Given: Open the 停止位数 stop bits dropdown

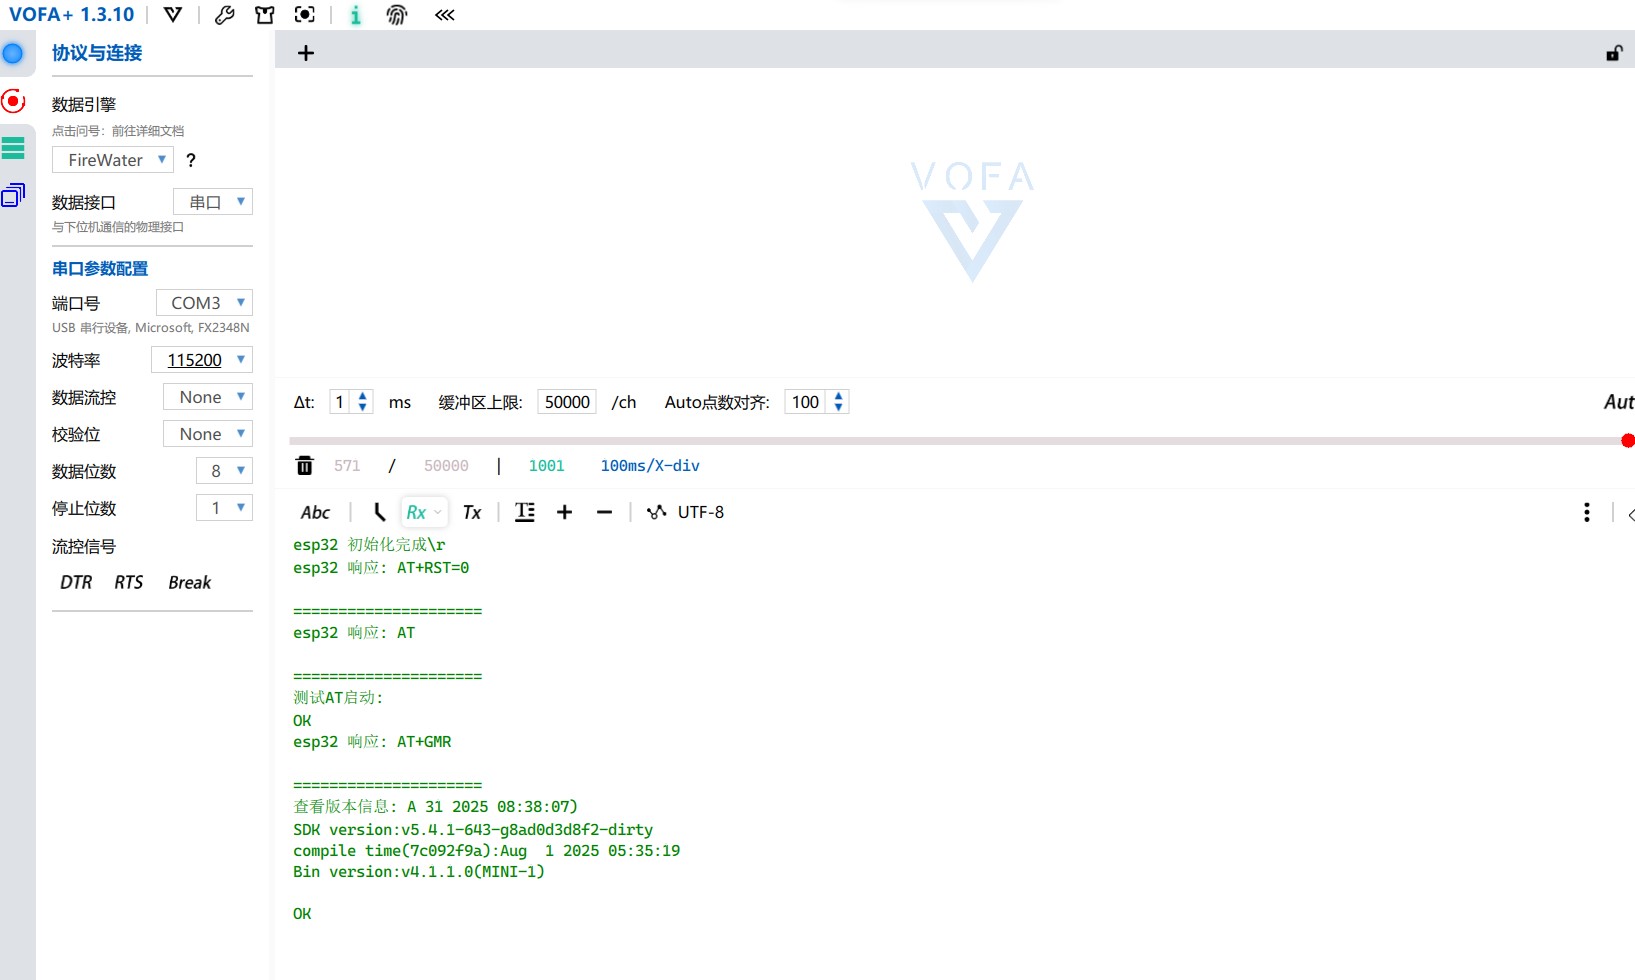Looking at the screenshot, I should click(224, 508).
